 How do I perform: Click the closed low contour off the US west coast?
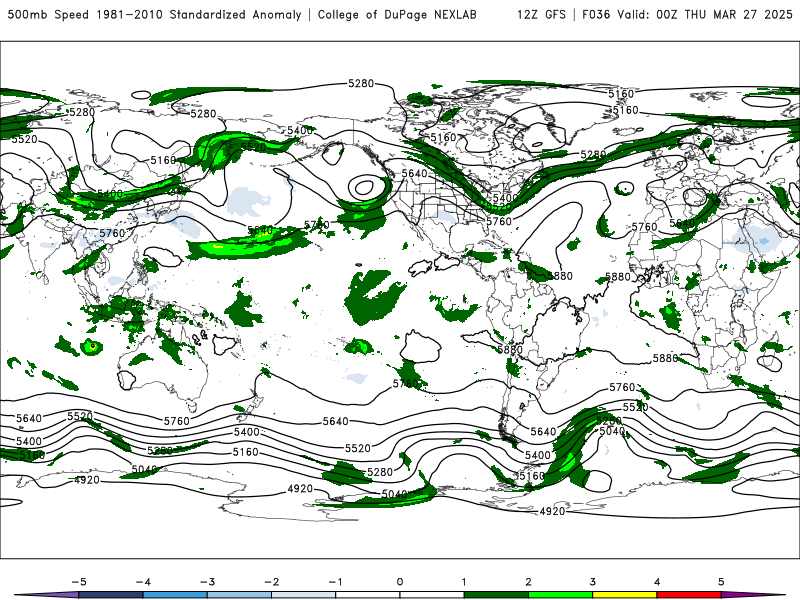(x=364, y=187)
